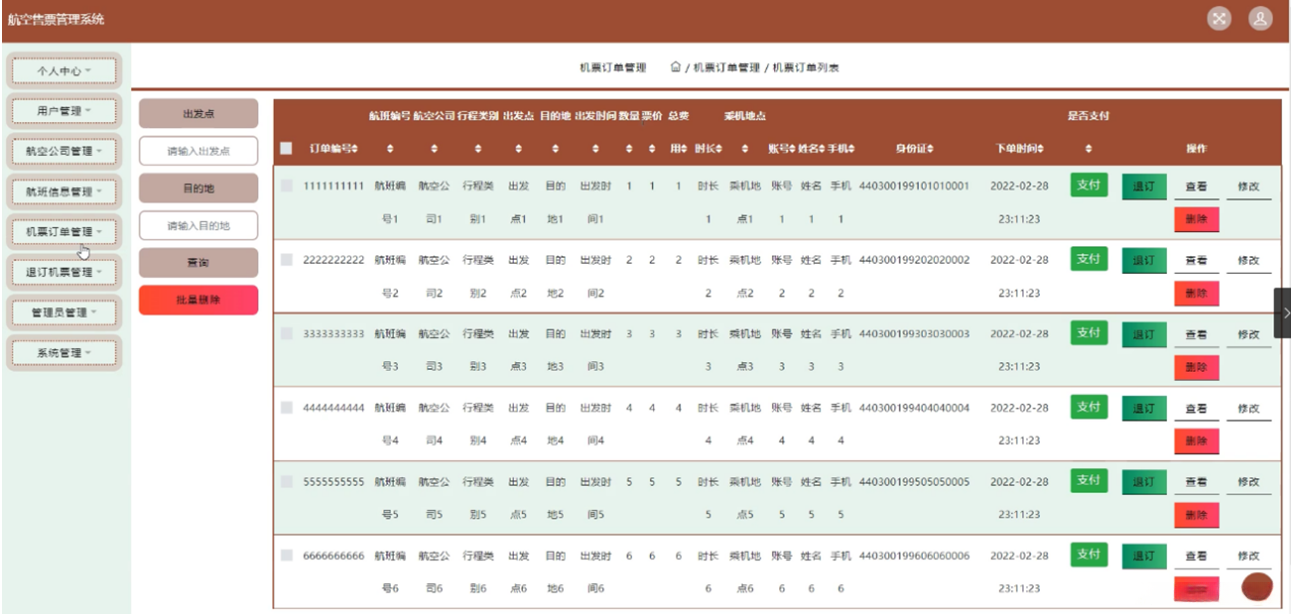Image resolution: width=1292 pixels, height=614 pixels.
Task: Click 支付 for order 6666666666
Action: pyautogui.click(x=1089, y=555)
